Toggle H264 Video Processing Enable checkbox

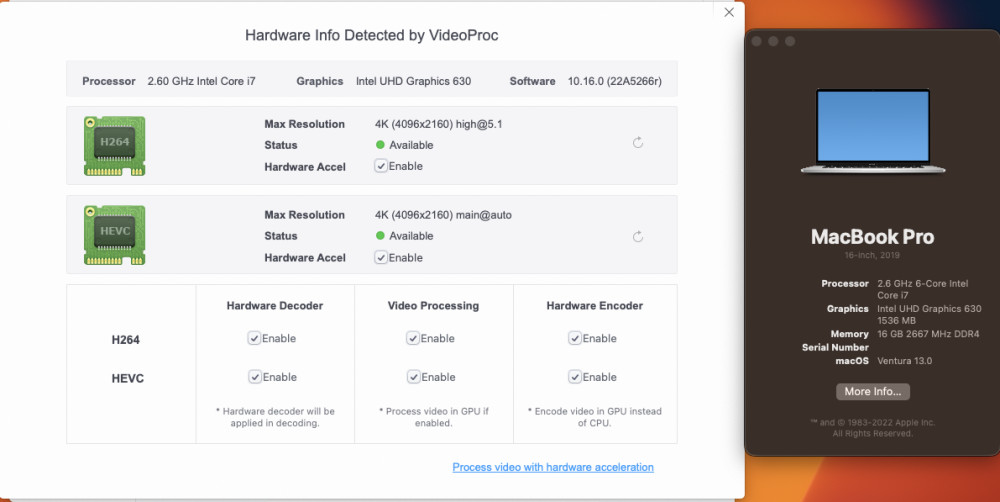(x=413, y=338)
